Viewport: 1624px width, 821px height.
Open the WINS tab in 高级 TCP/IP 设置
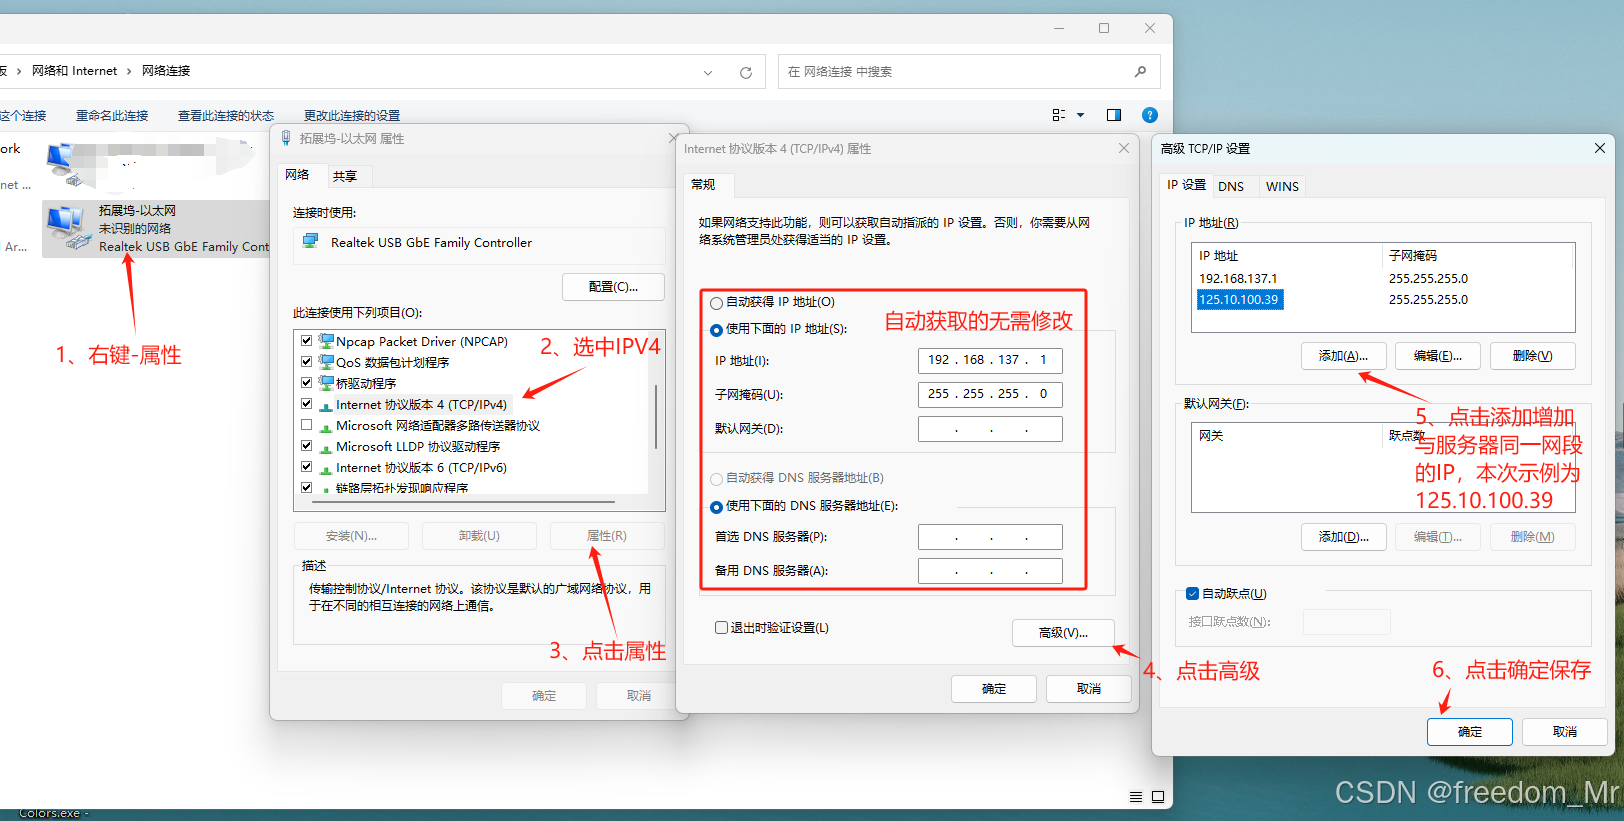click(1282, 187)
